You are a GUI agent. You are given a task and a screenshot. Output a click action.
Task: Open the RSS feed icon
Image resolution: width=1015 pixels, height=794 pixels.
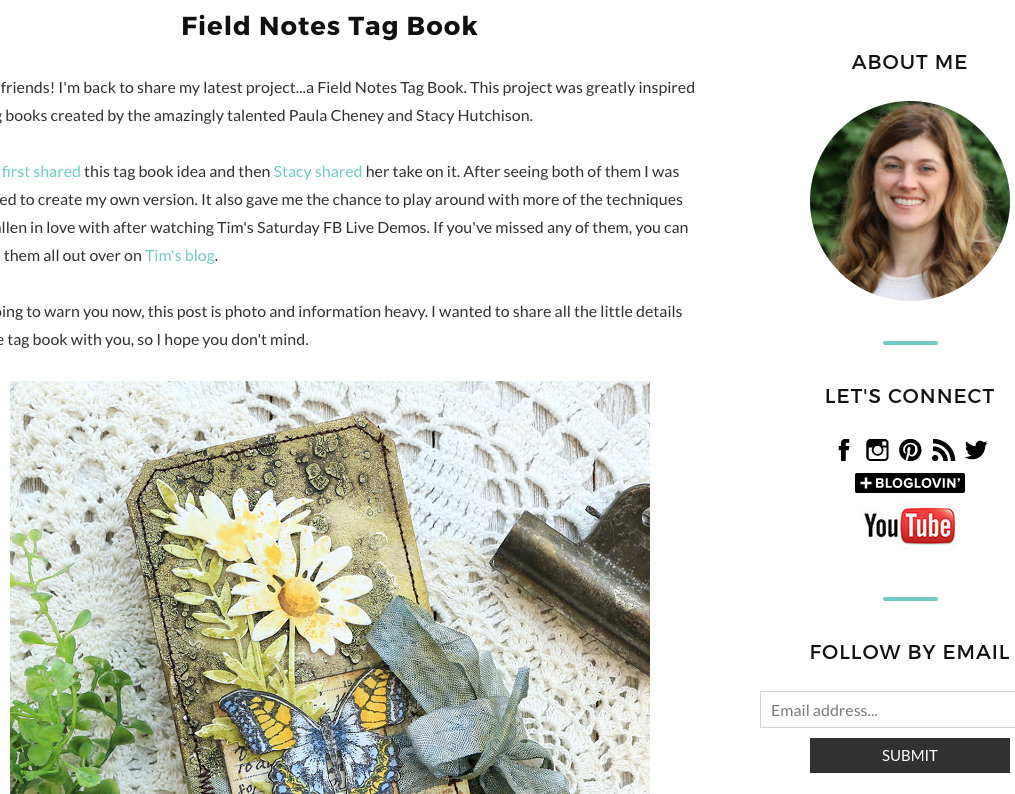click(943, 450)
